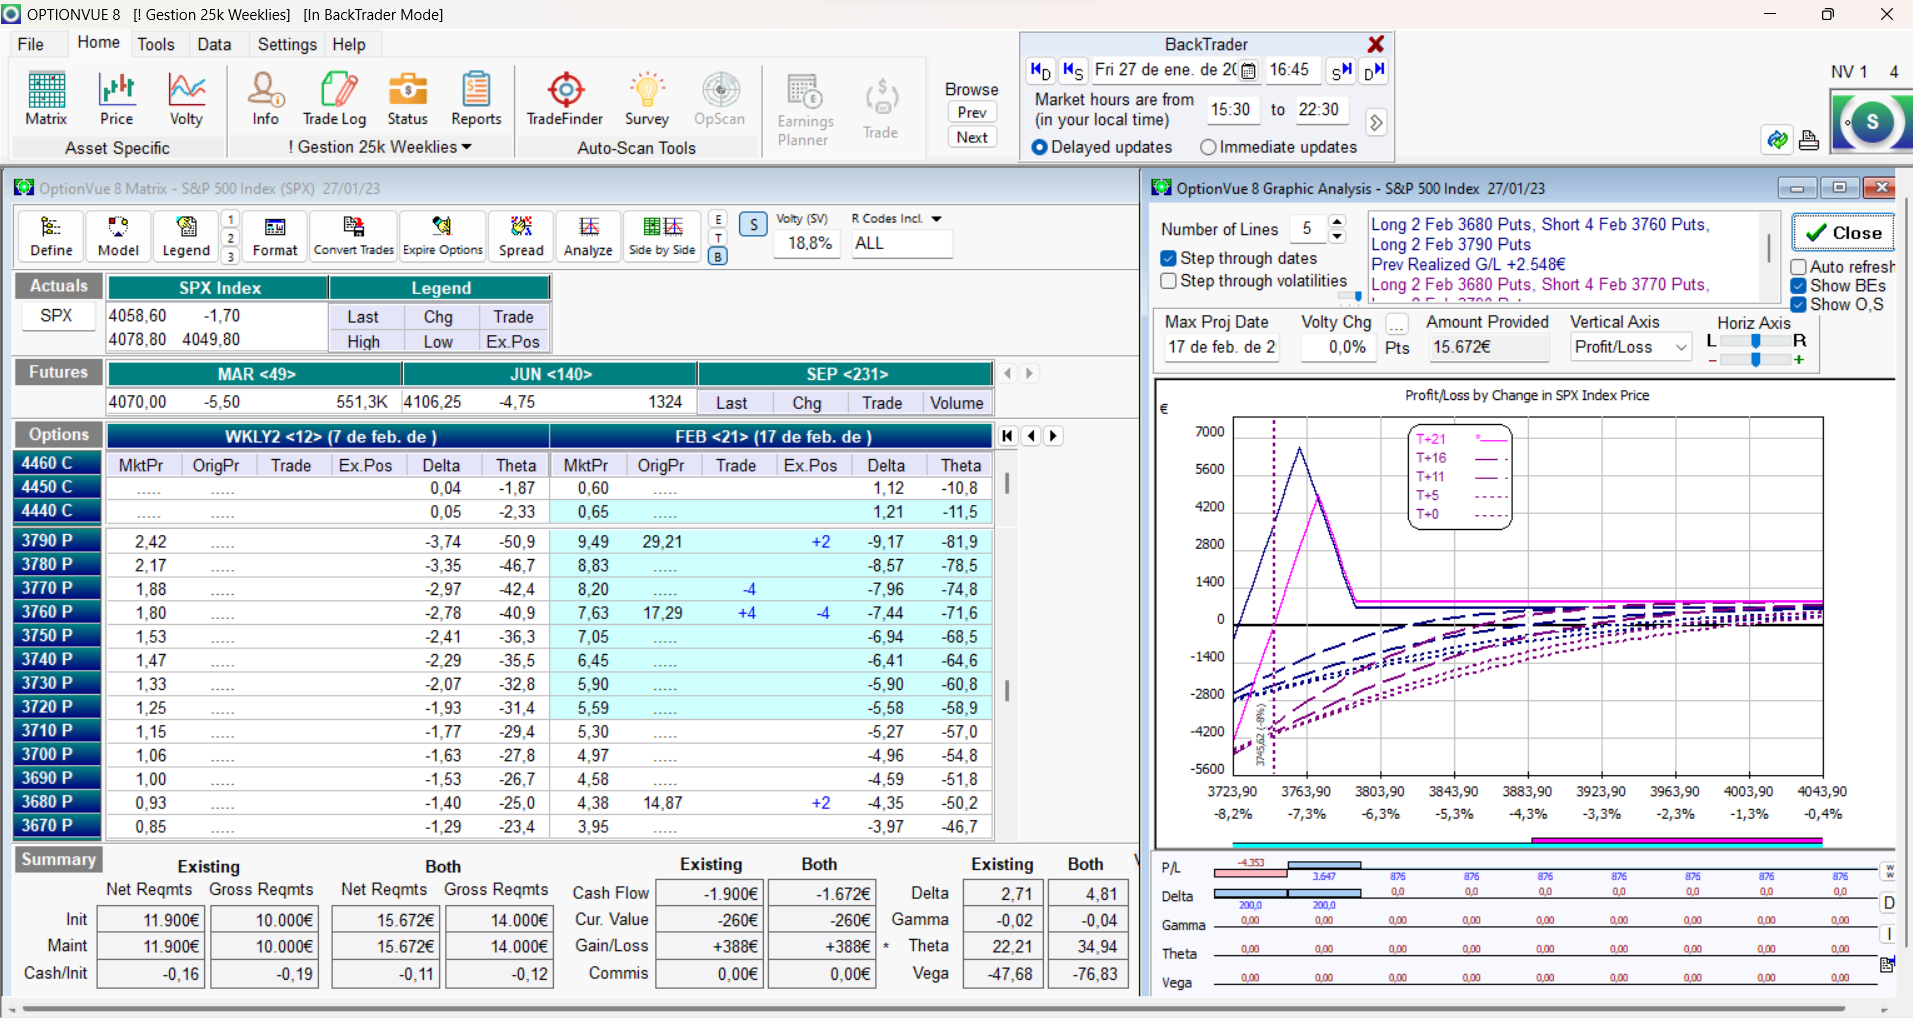Adjust the lower Horiz Axis zoom slider
The image size is (1913, 1018).
coord(1755,360)
